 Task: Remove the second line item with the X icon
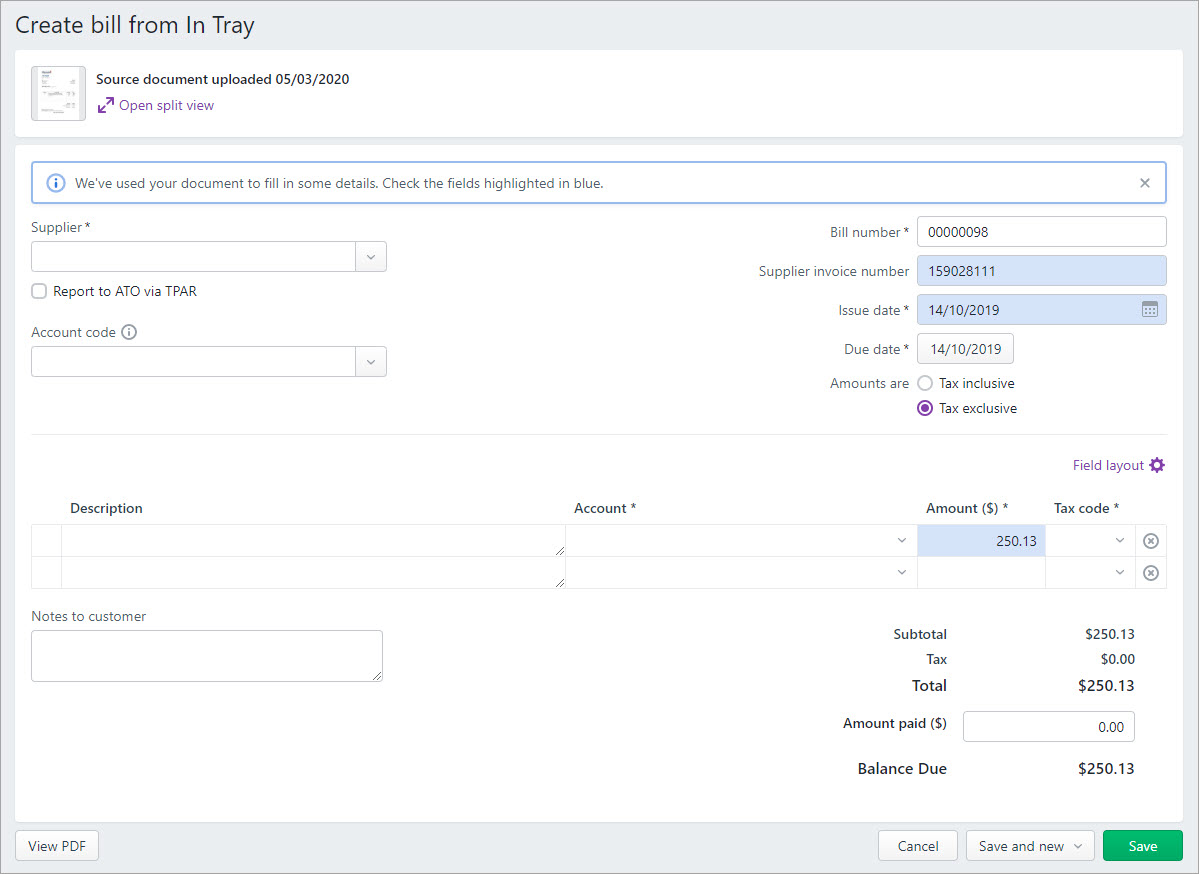coord(1150,572)
